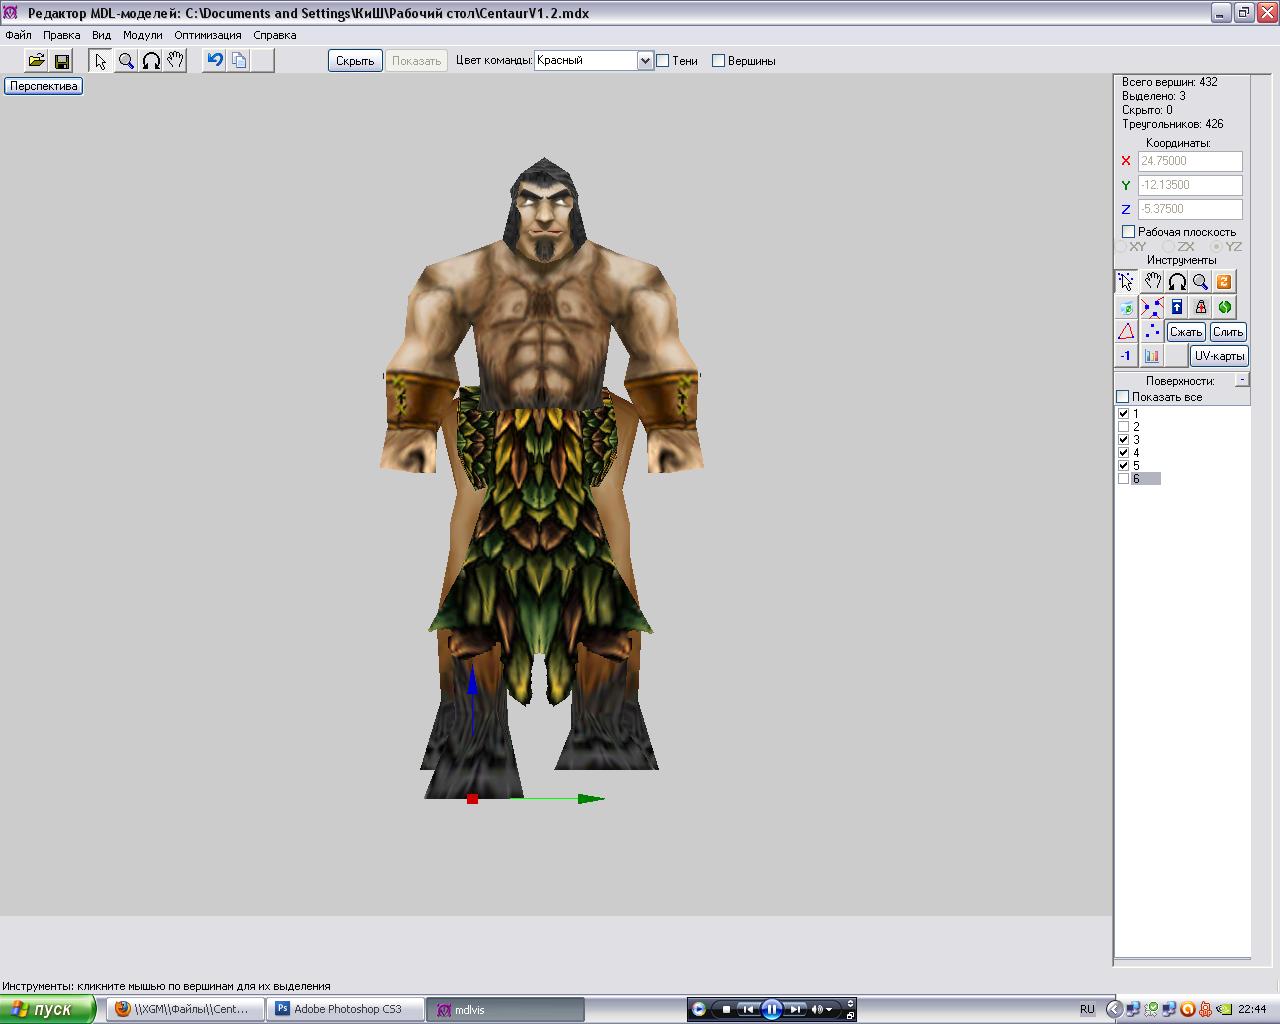Select the vertex selection tool in Инструменты panel

(1127, 282)
